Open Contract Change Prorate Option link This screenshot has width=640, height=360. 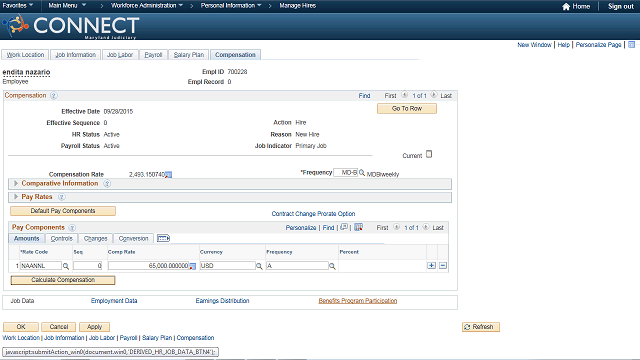click(x=313, y=213)
